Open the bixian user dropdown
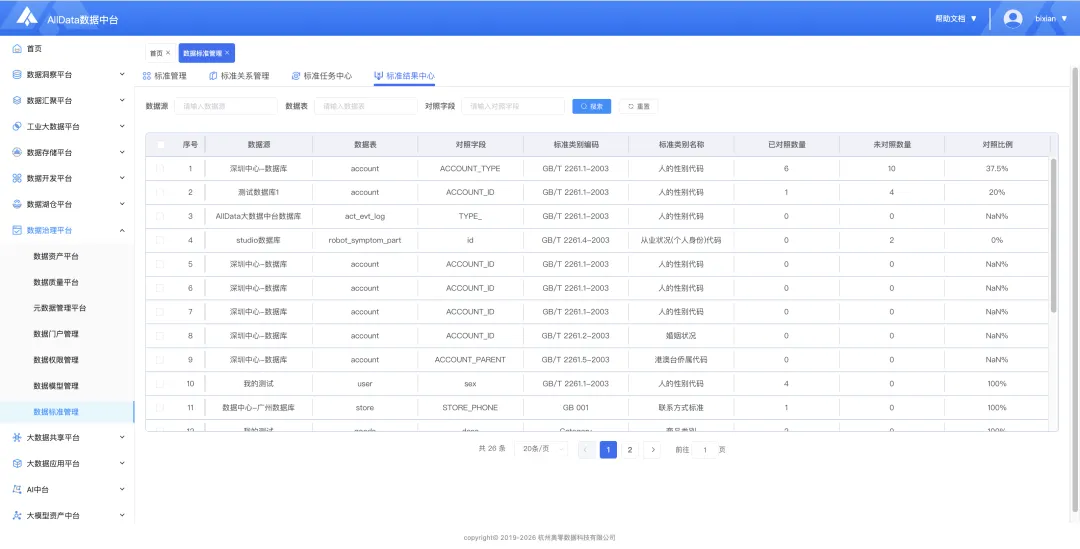Image resolution: width=1080 pixels, height=549 pixels. point(1051,19)
